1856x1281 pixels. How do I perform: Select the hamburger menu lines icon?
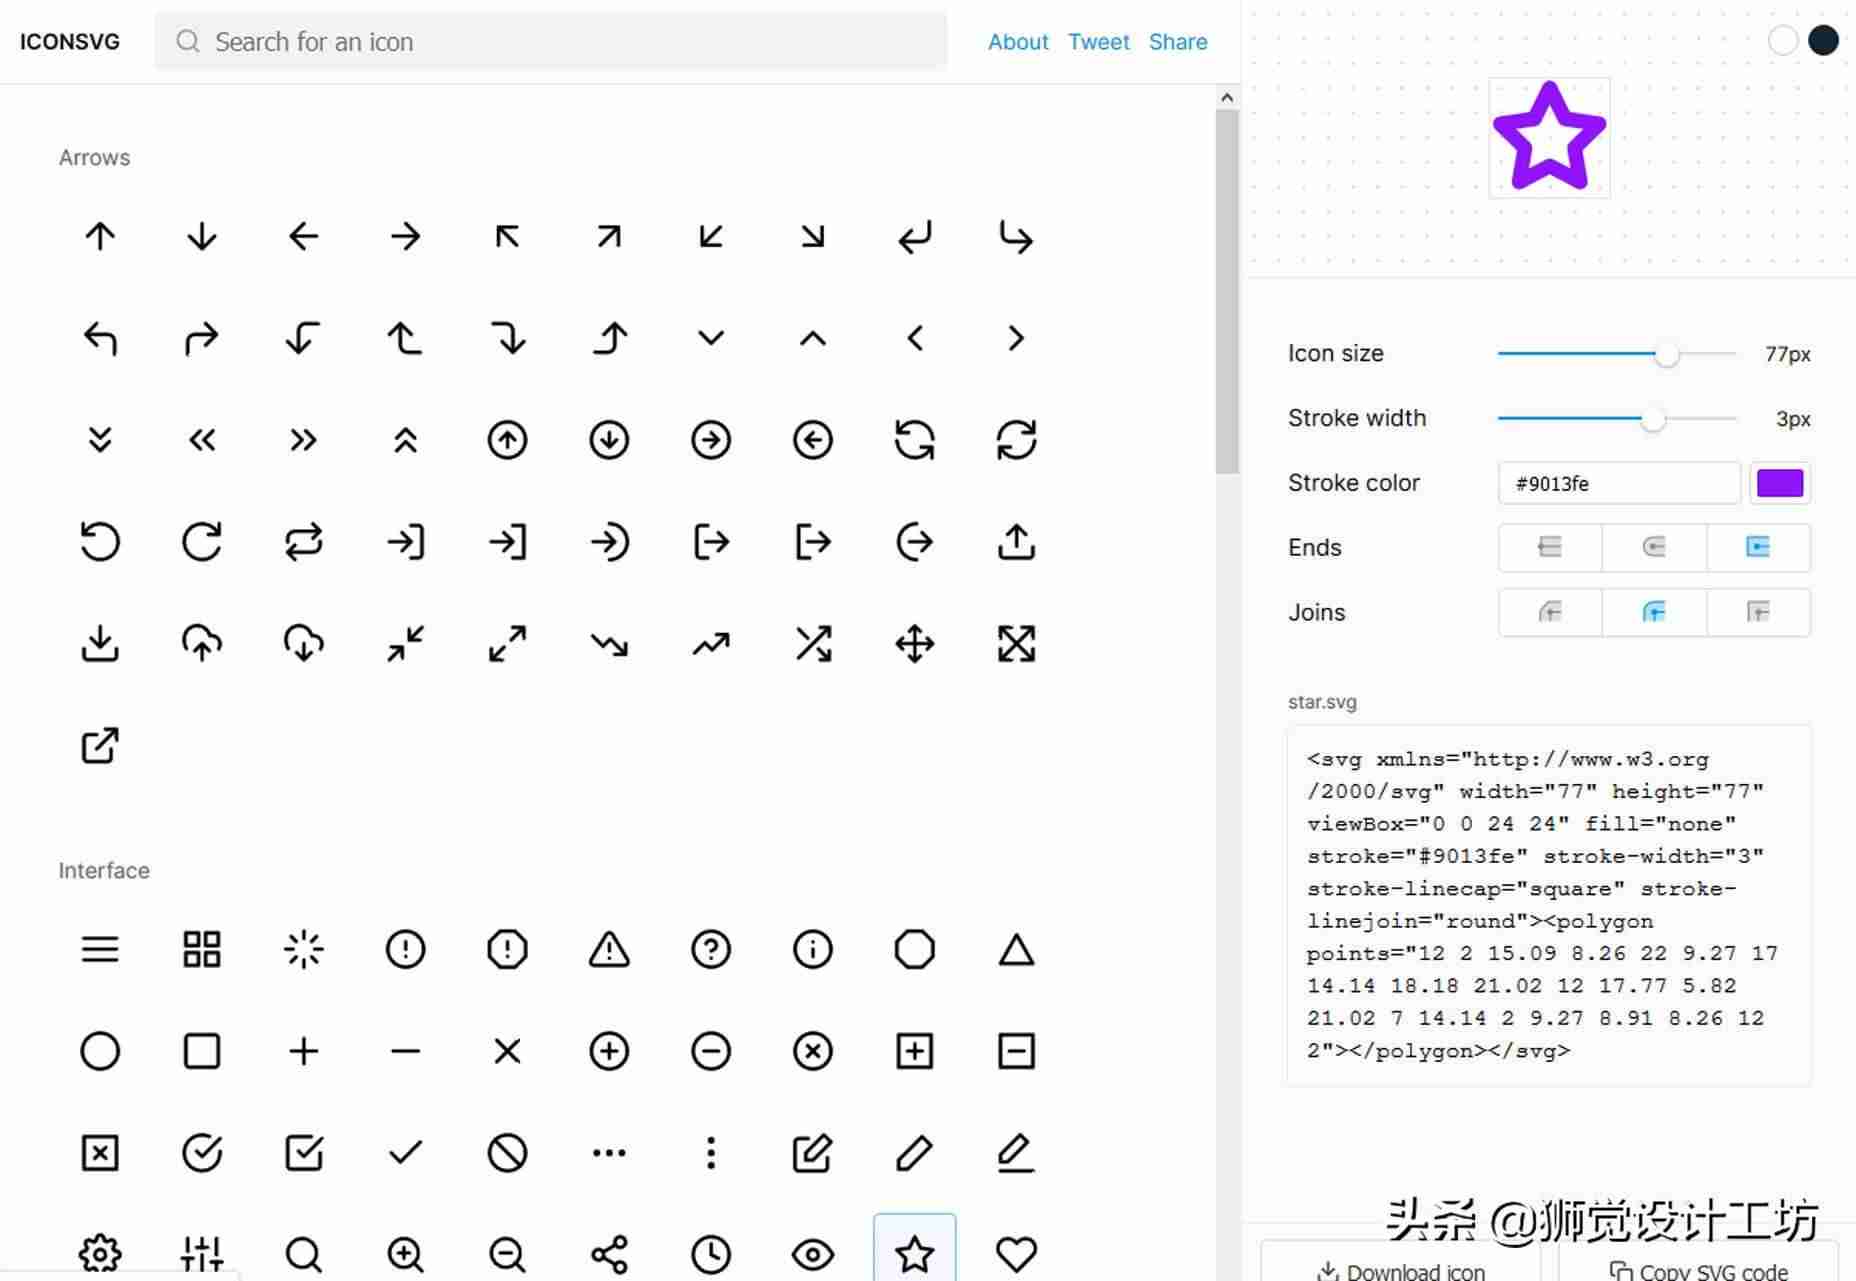click(x=100, y=949)
